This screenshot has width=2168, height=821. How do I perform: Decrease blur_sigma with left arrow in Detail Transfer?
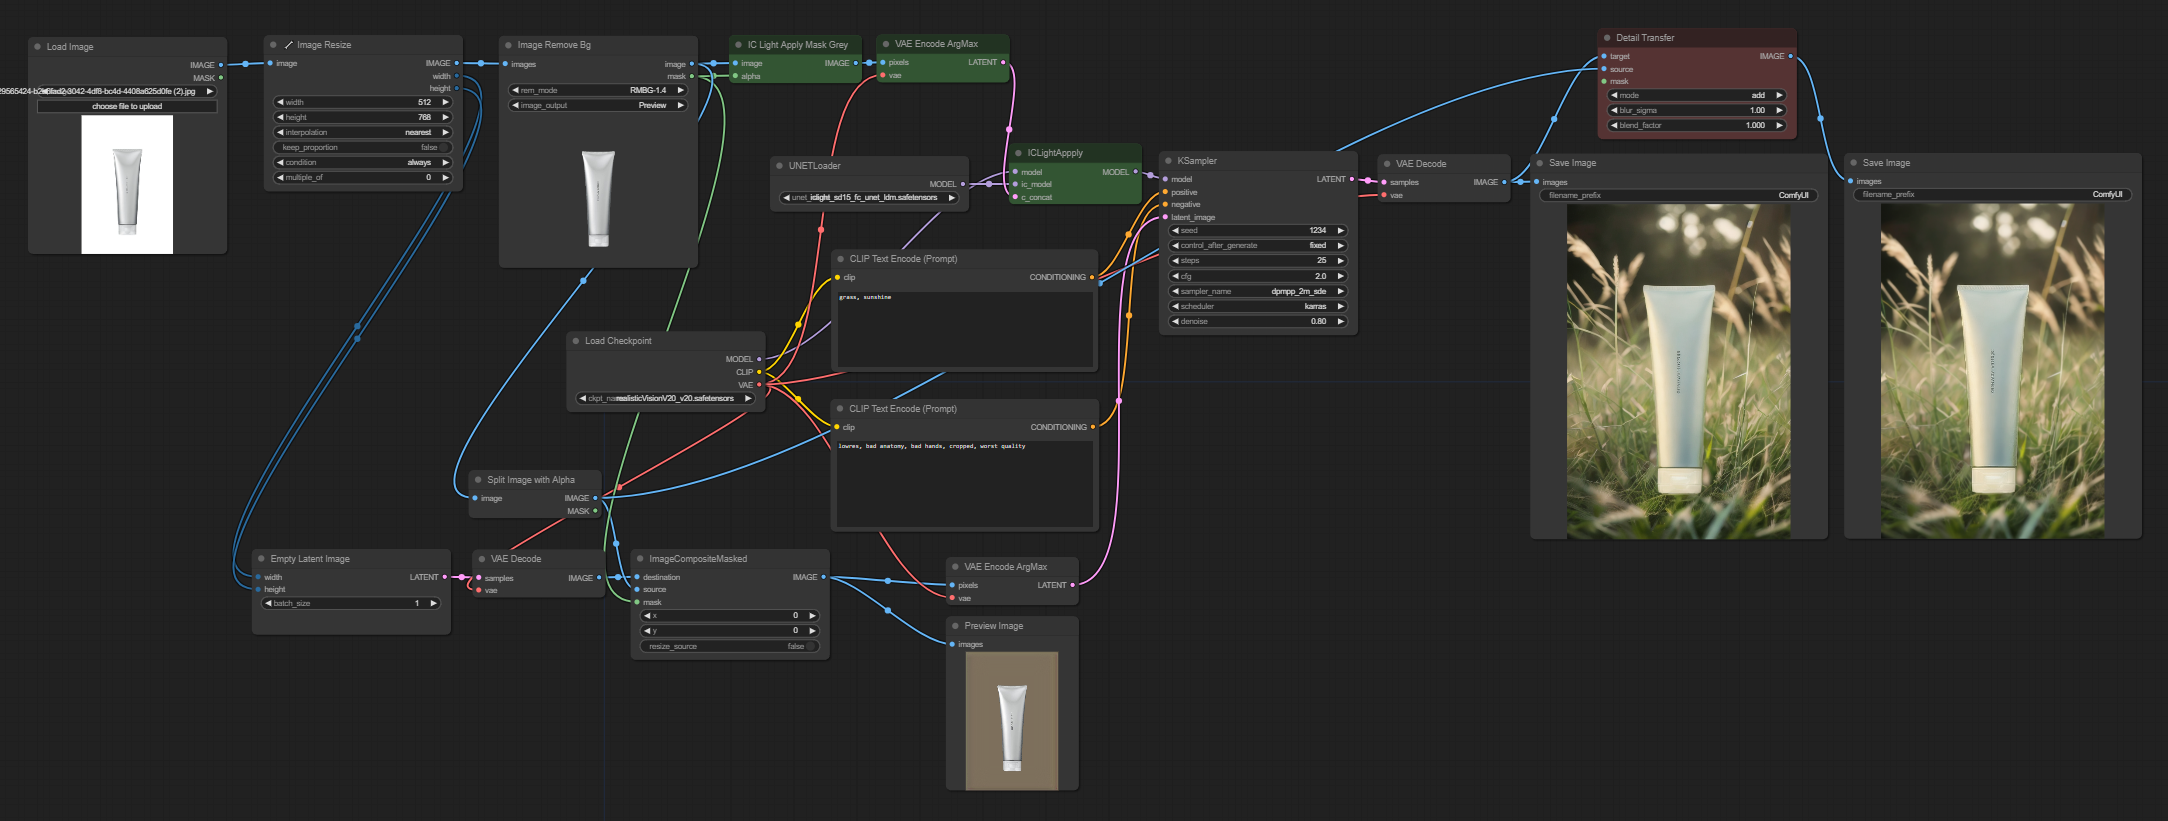point(1614,110)
